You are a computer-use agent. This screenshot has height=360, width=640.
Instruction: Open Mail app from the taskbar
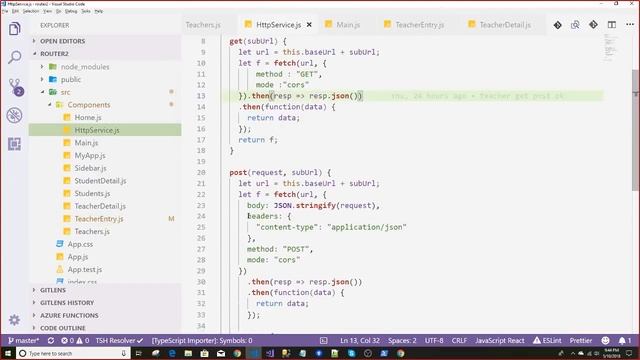pos(221,353)
